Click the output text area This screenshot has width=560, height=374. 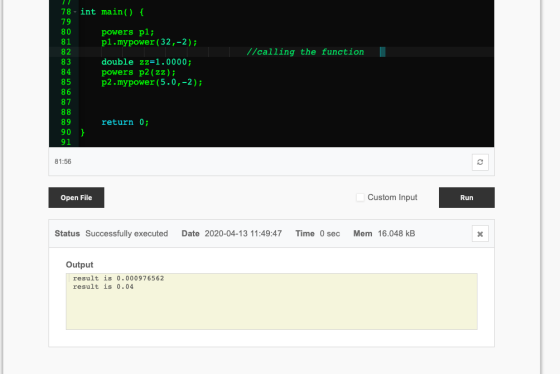271,301
